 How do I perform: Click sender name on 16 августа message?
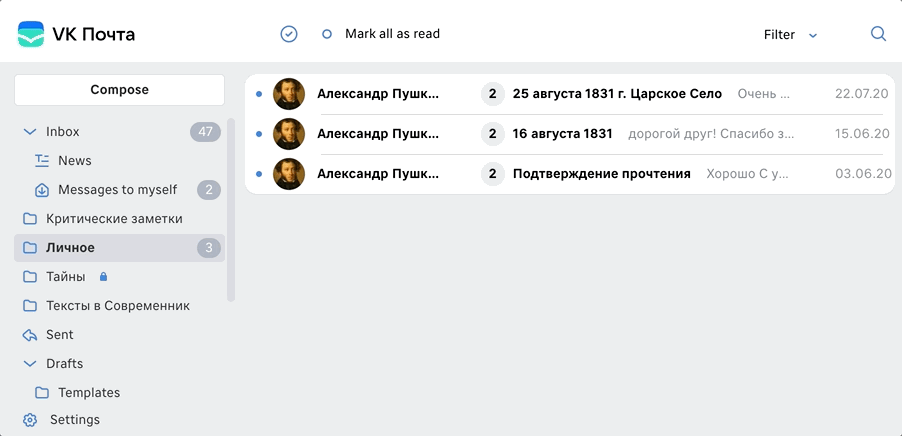[378, 134]
